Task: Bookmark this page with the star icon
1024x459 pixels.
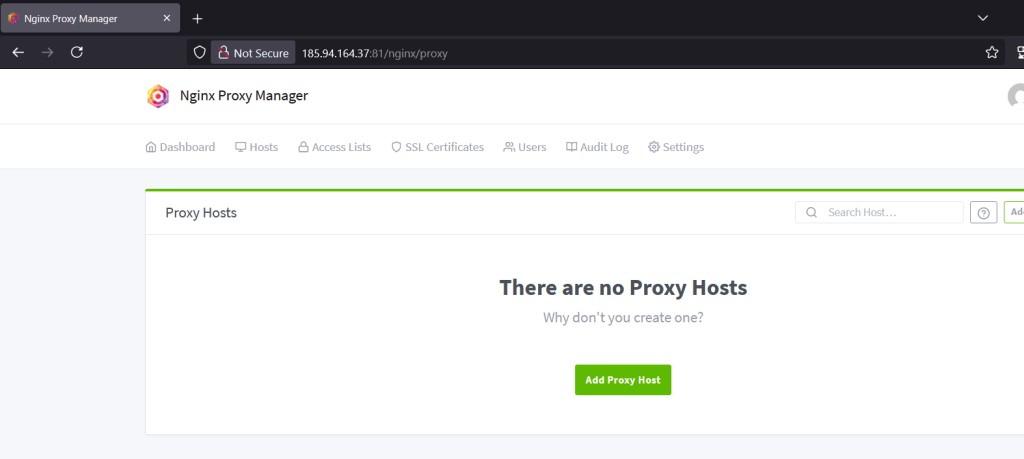Action: click(991, 53)
